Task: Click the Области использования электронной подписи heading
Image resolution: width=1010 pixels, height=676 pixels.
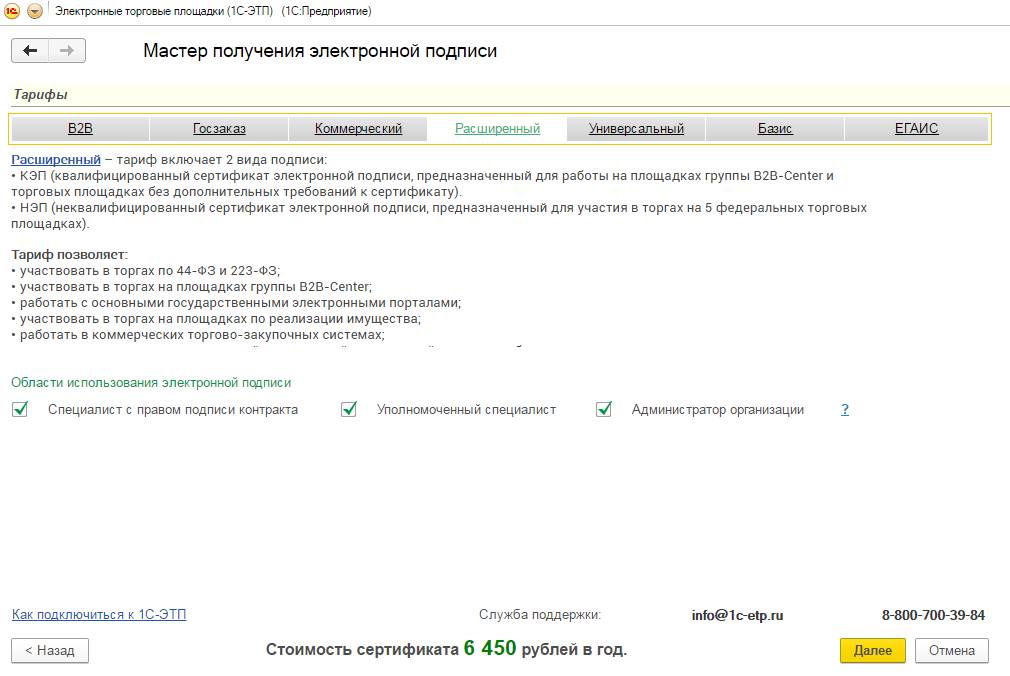Action: coord(151,382)
